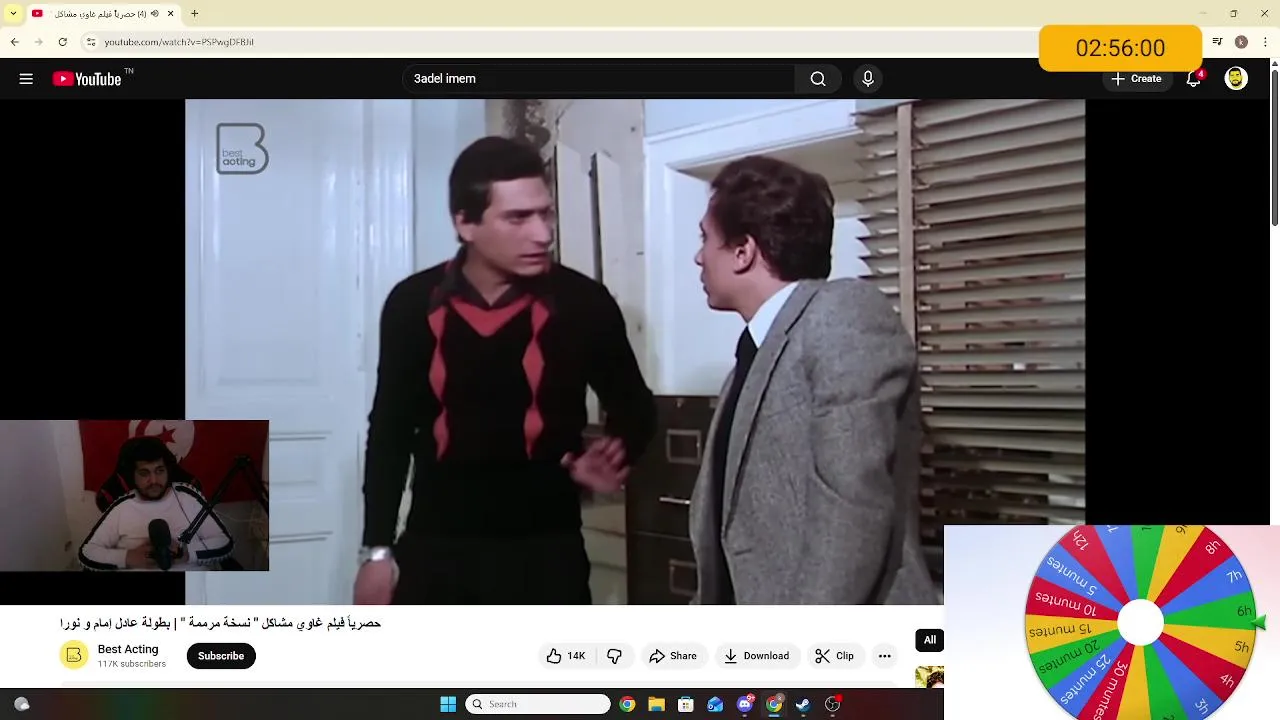Start voice search with microphone icon
1280x720 pixels.
[868, 79]
